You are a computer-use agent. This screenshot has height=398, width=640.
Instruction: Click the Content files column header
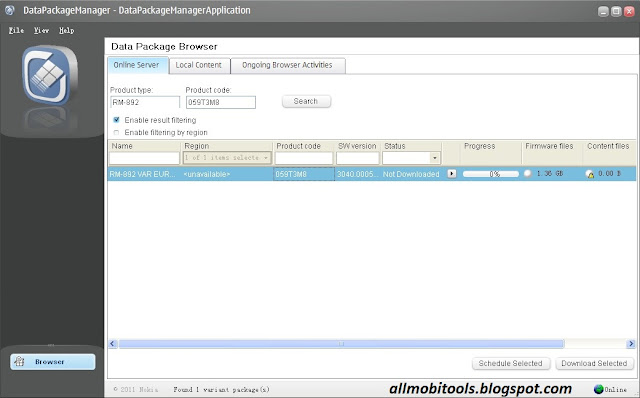click(609, 146)
